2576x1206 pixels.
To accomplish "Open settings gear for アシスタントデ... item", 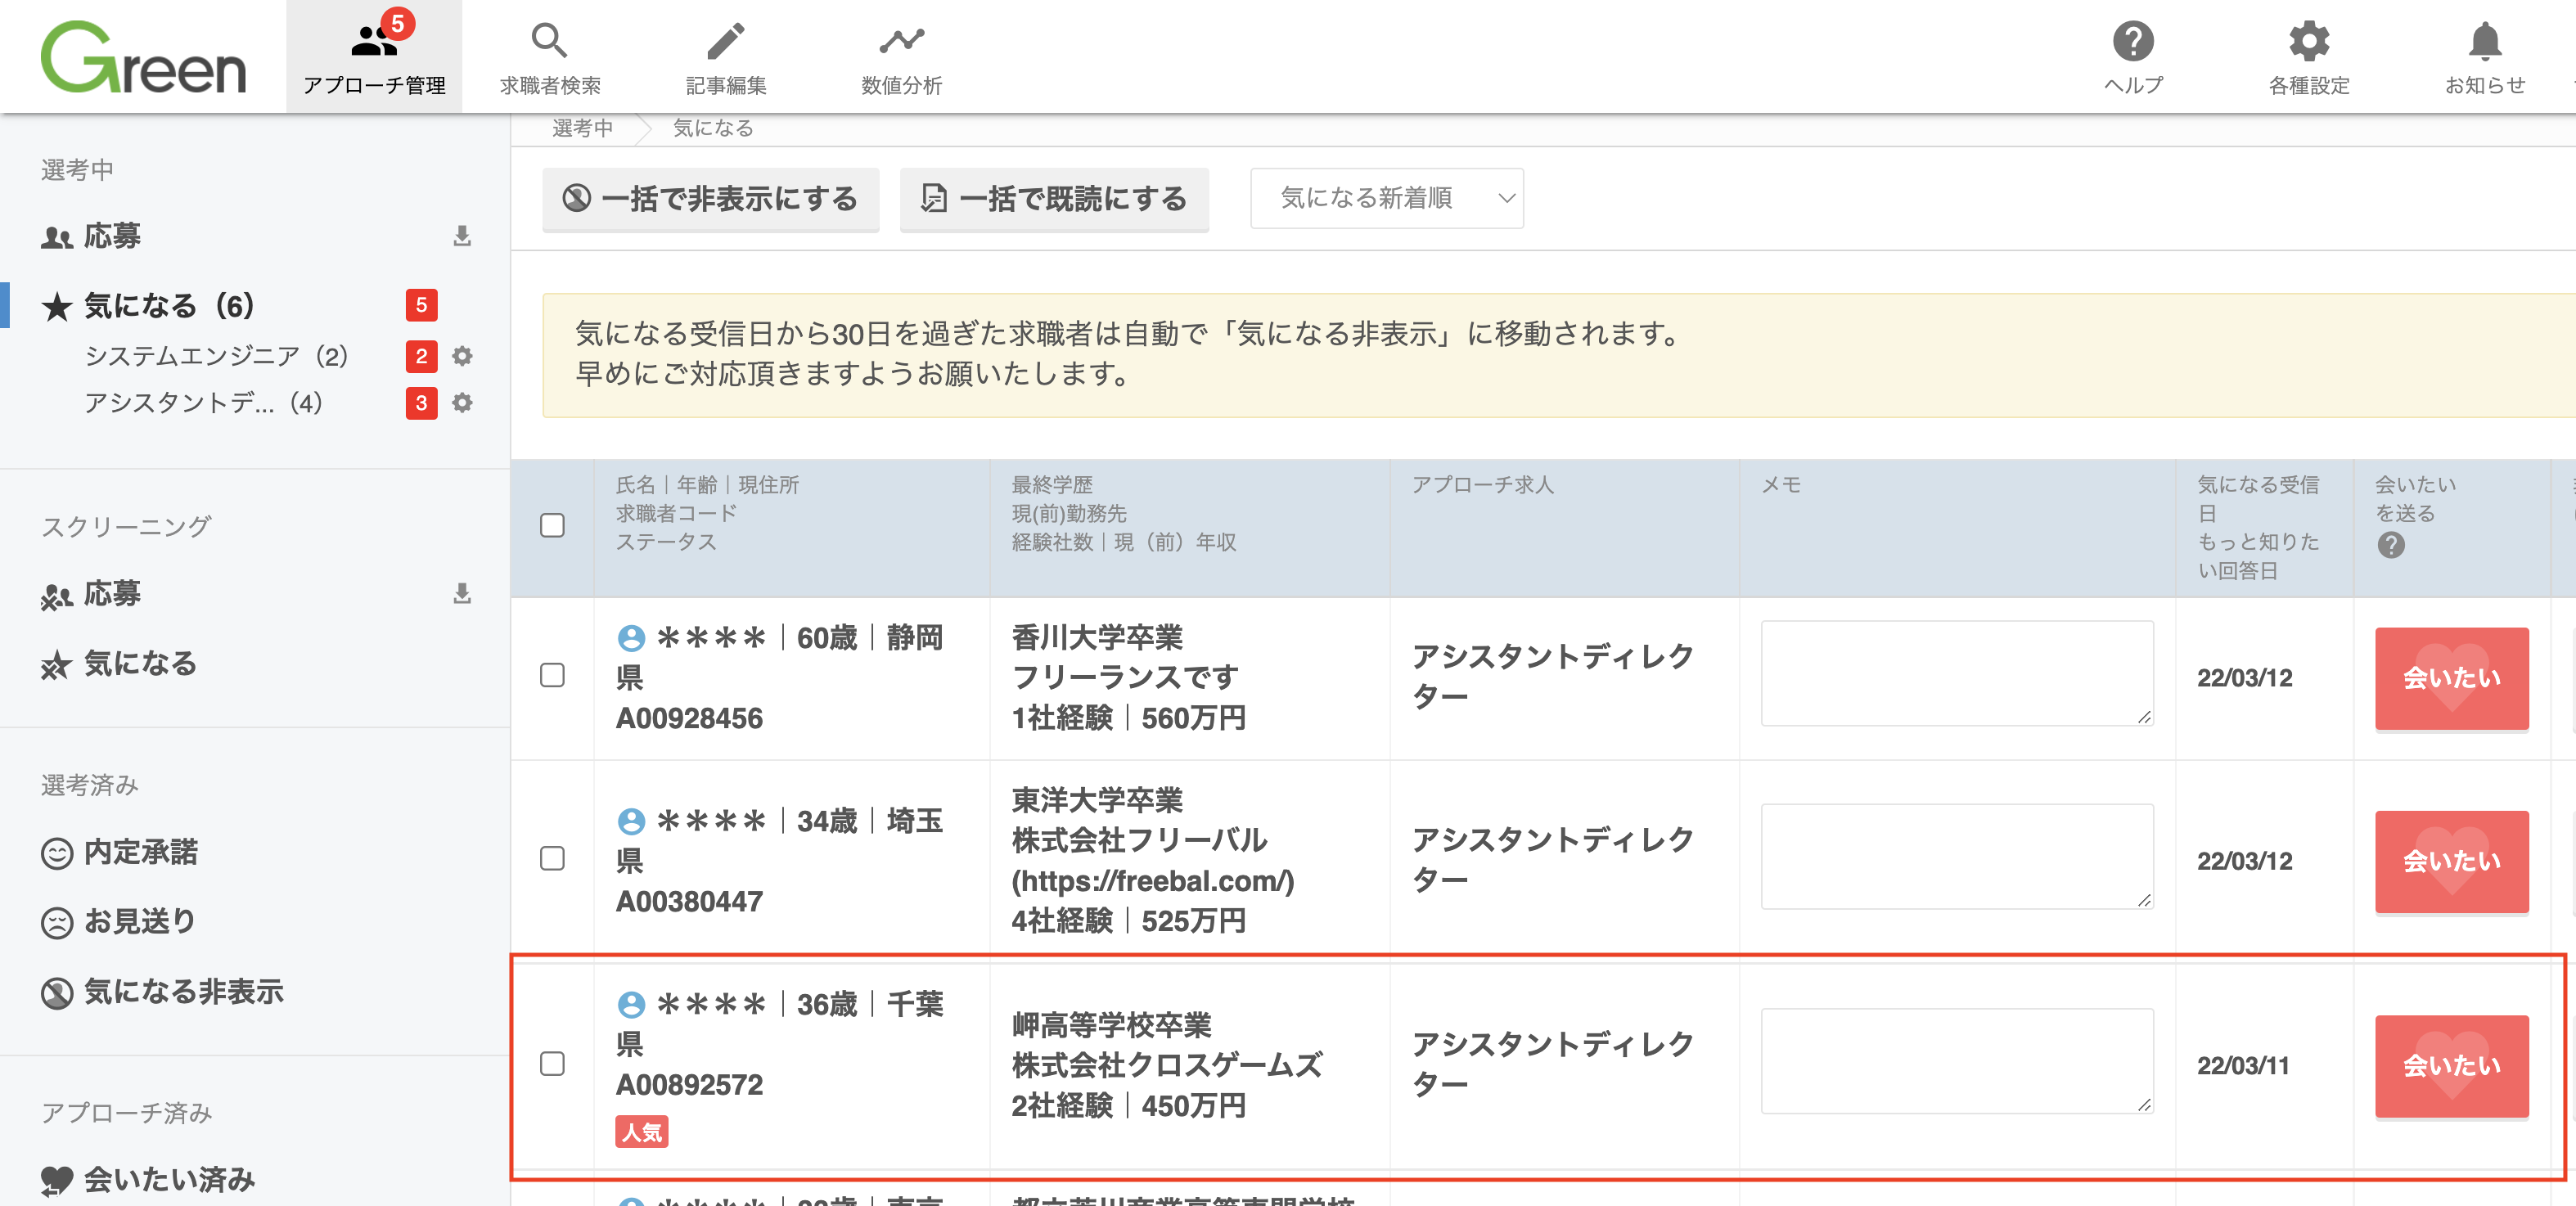I will tap(461, 403).
